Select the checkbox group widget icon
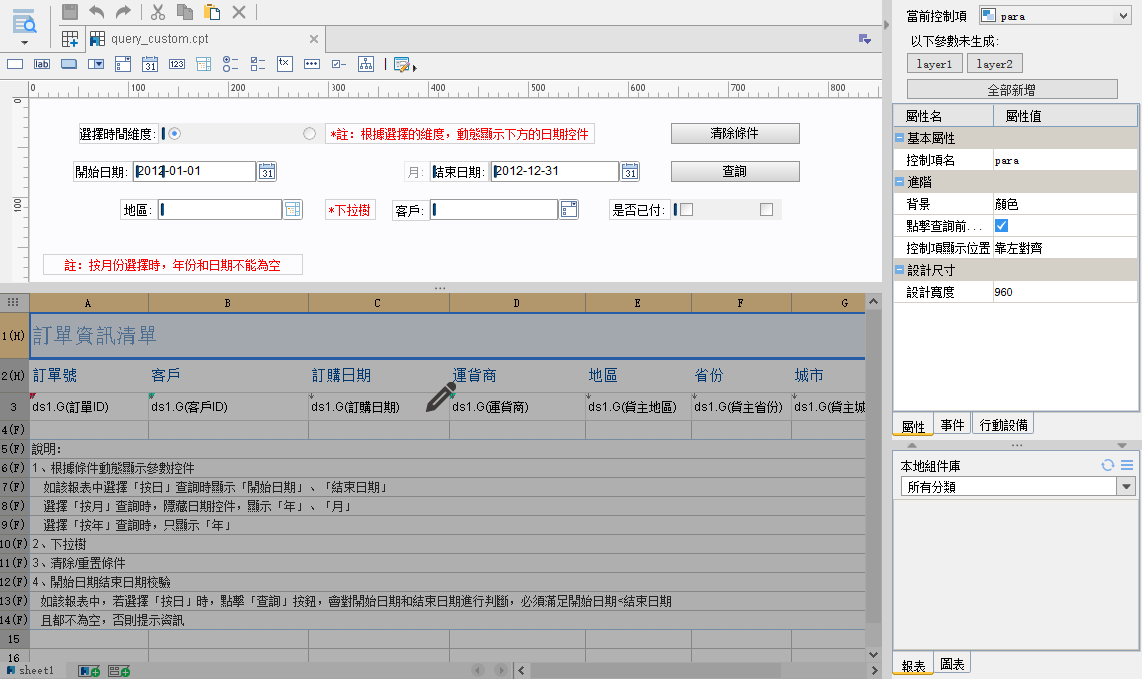Screen dimensions: 1142x679 tap(258, 64)
